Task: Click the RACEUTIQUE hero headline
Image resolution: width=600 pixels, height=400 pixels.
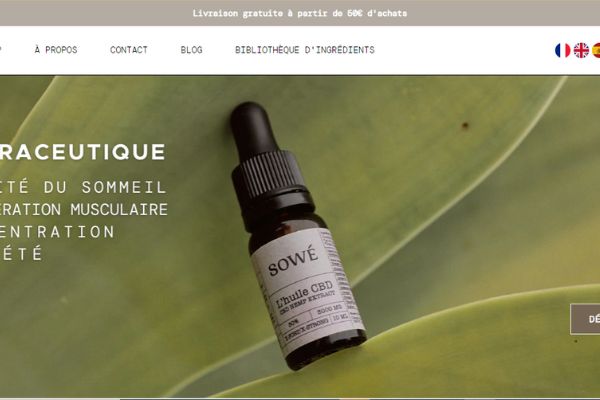Action: tap(83, 152)
